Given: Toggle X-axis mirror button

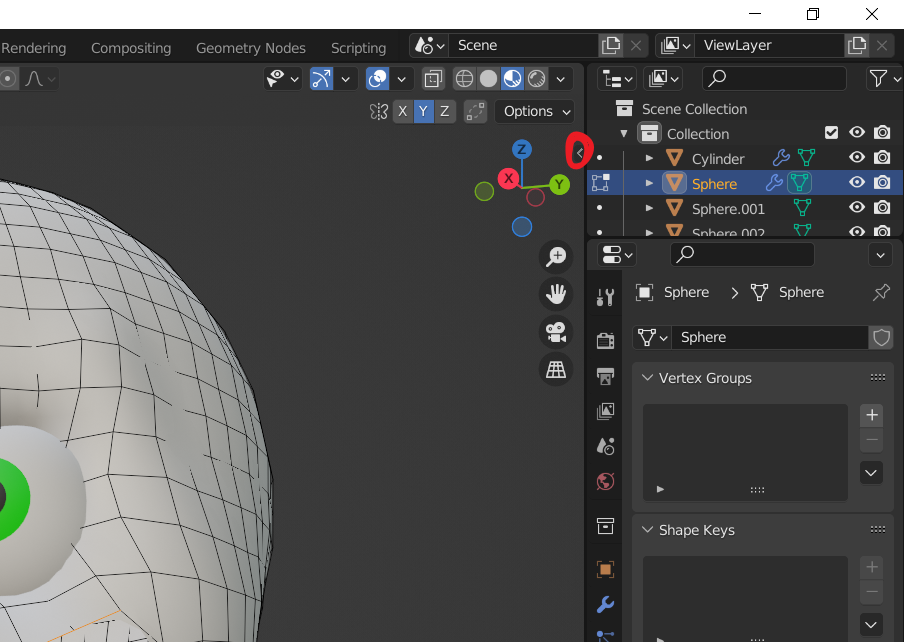Looking at the screenshot, I should (x=402, y=111).
